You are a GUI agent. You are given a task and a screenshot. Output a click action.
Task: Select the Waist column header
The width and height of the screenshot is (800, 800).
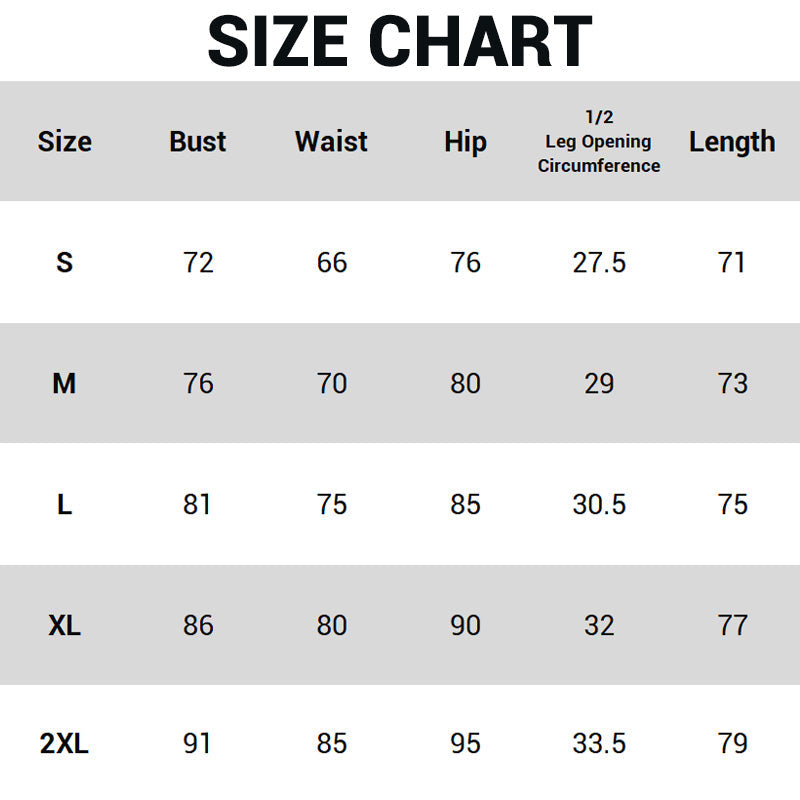tap(331, 142)
